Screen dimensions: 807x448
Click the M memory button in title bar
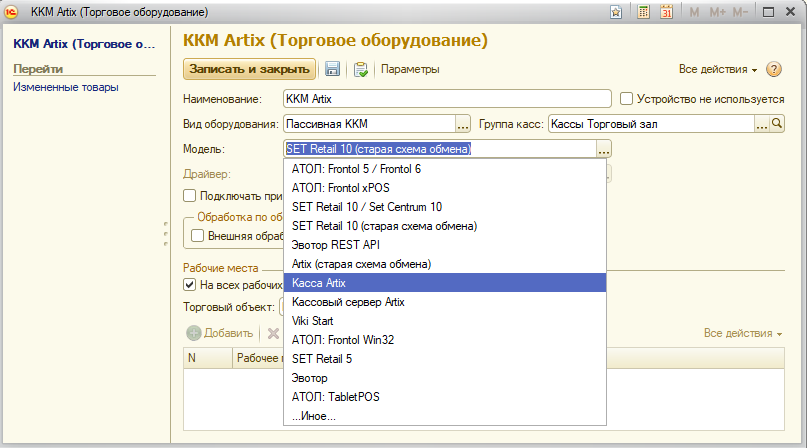694,12
